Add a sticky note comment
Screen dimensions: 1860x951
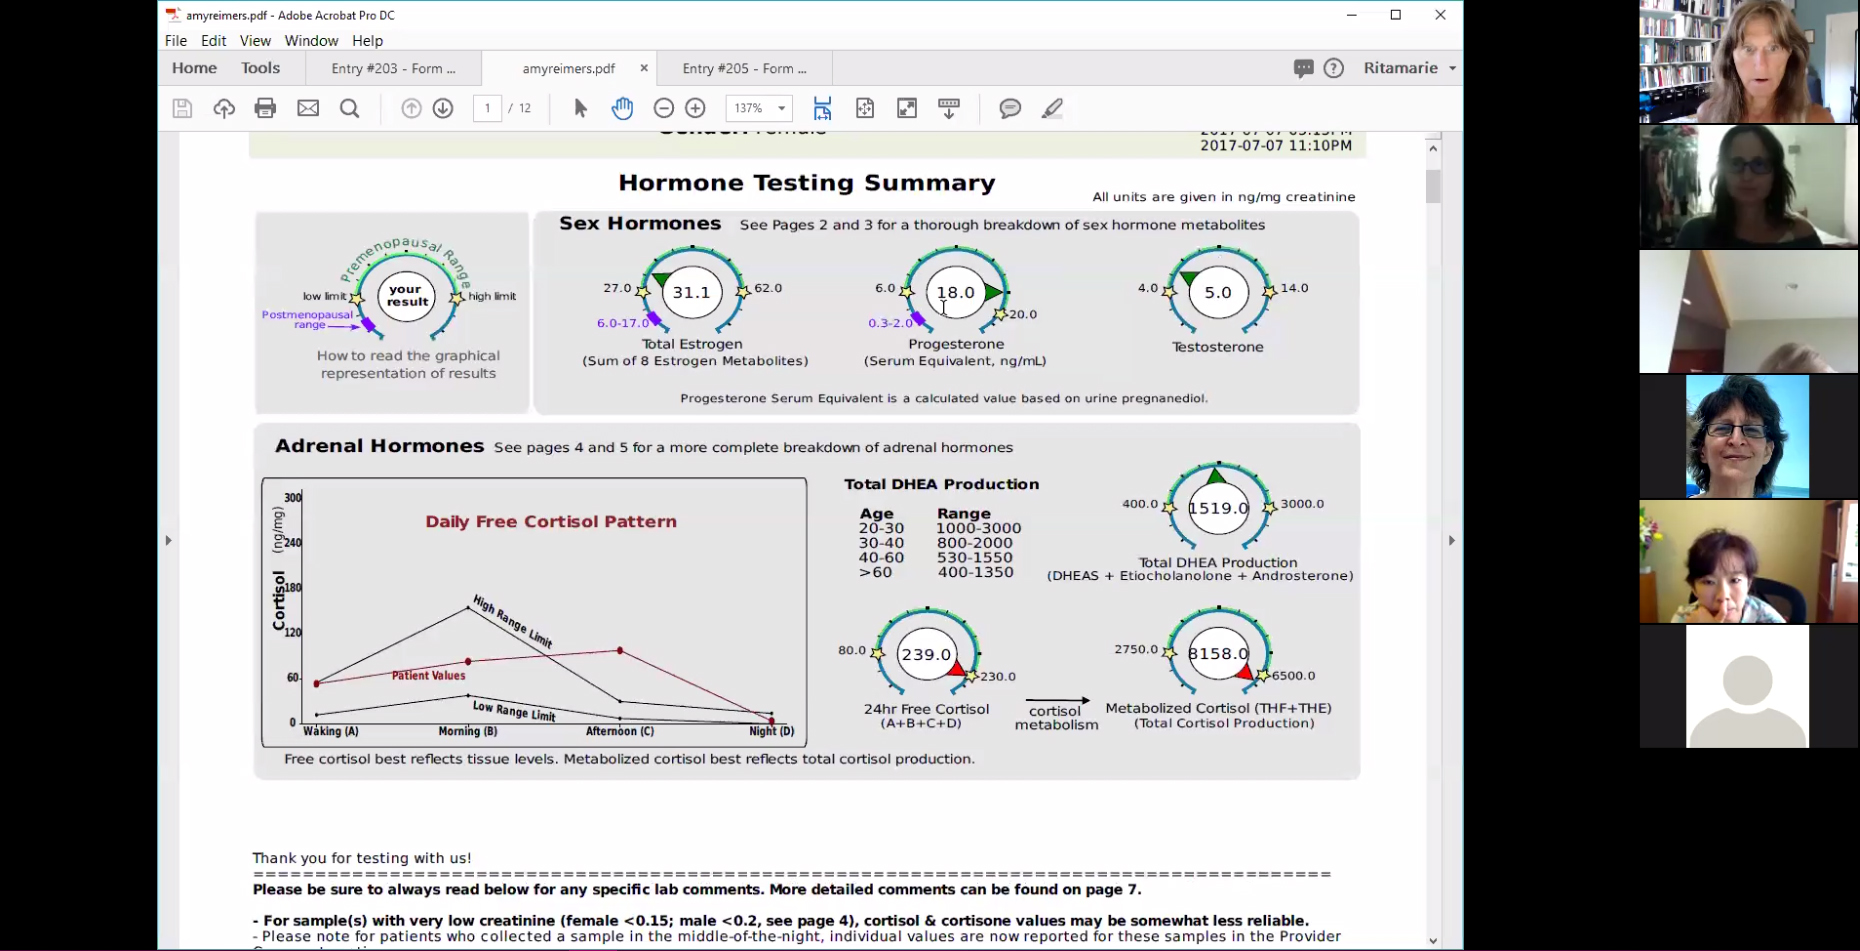[1010, 108]
